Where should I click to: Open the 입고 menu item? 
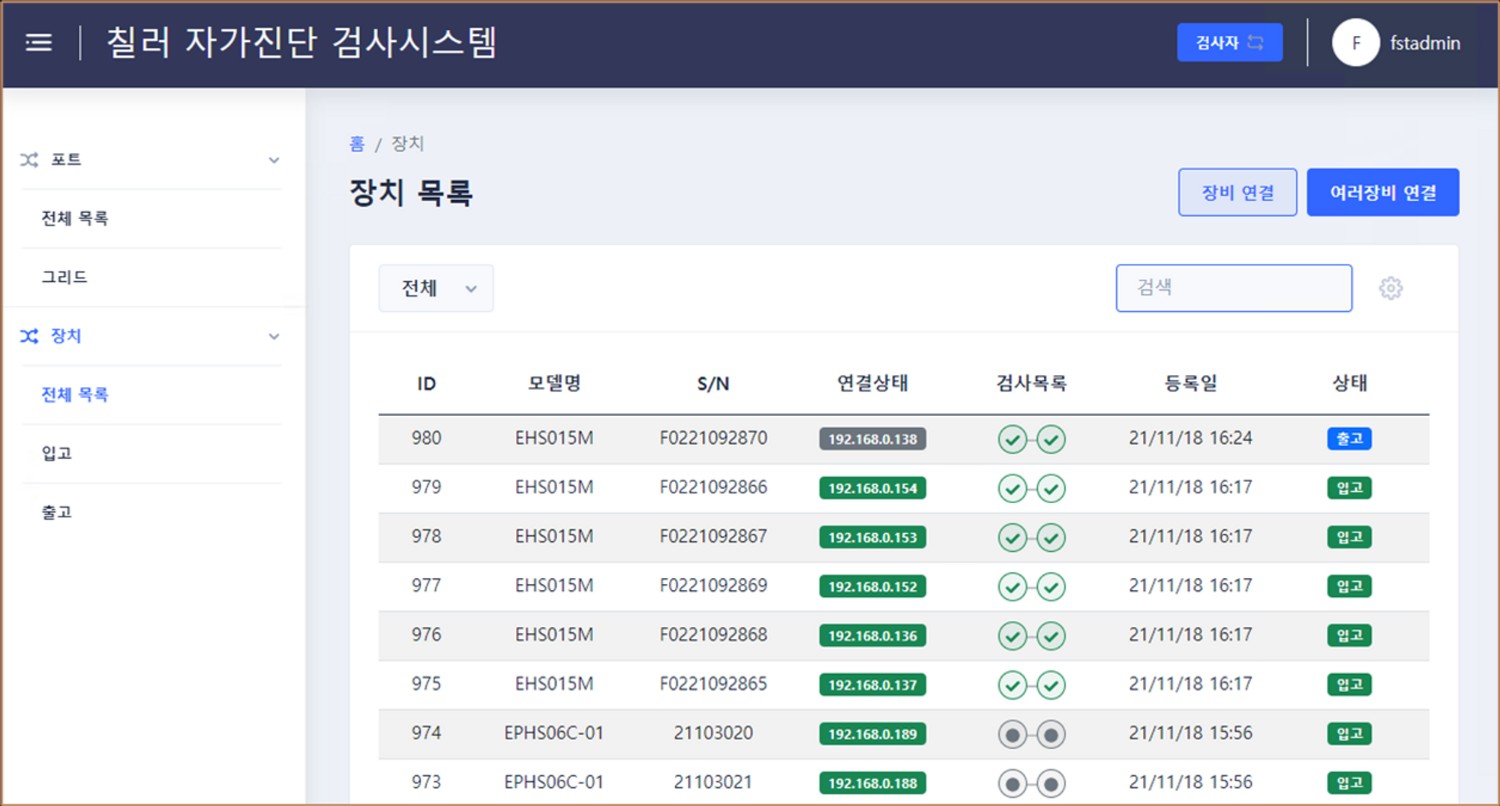[57, 453]
